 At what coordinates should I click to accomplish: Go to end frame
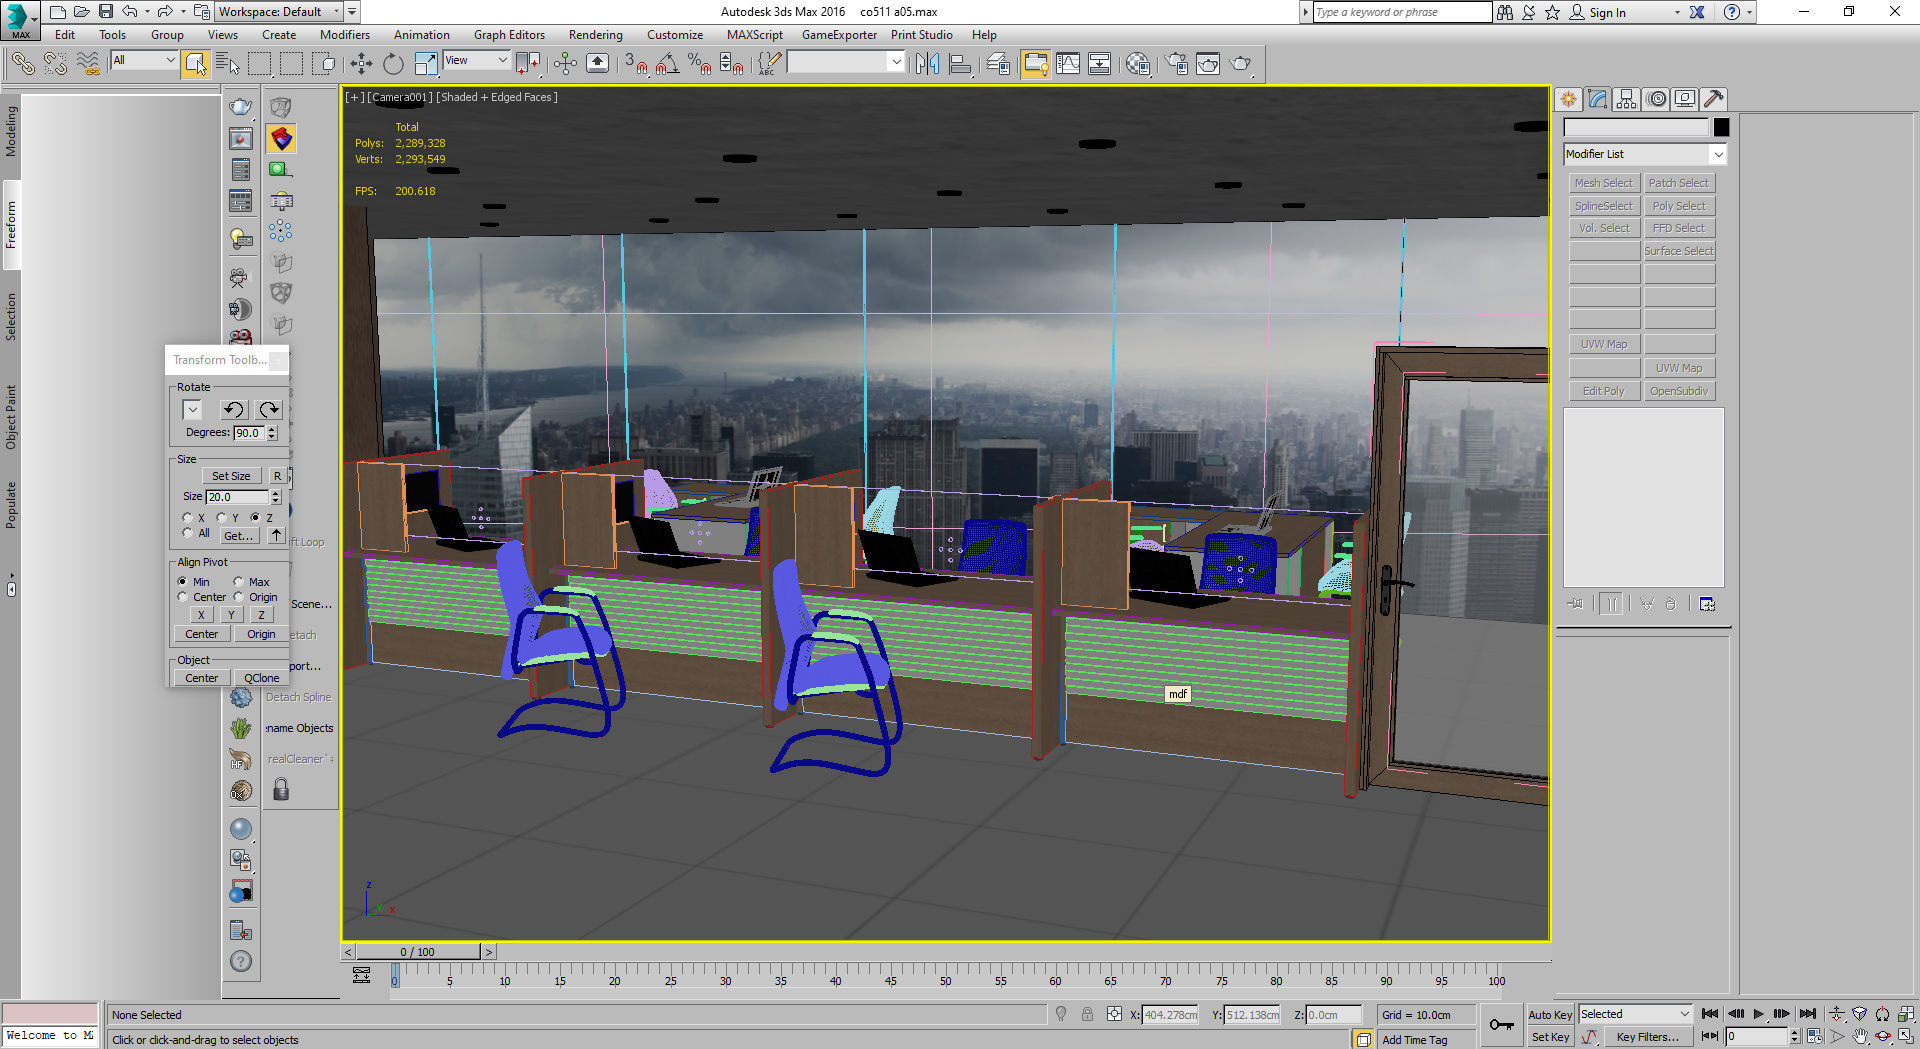point(1807,1014)
